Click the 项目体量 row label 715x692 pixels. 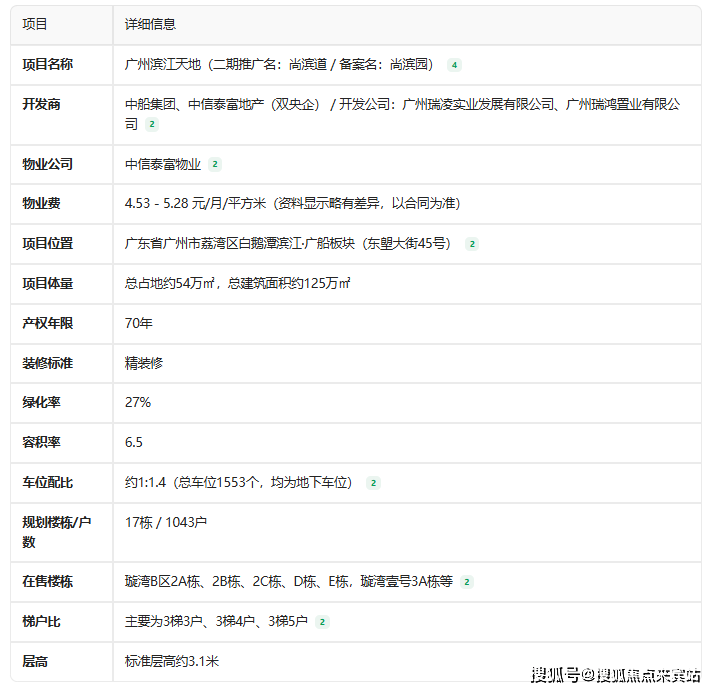pos(47,284)
